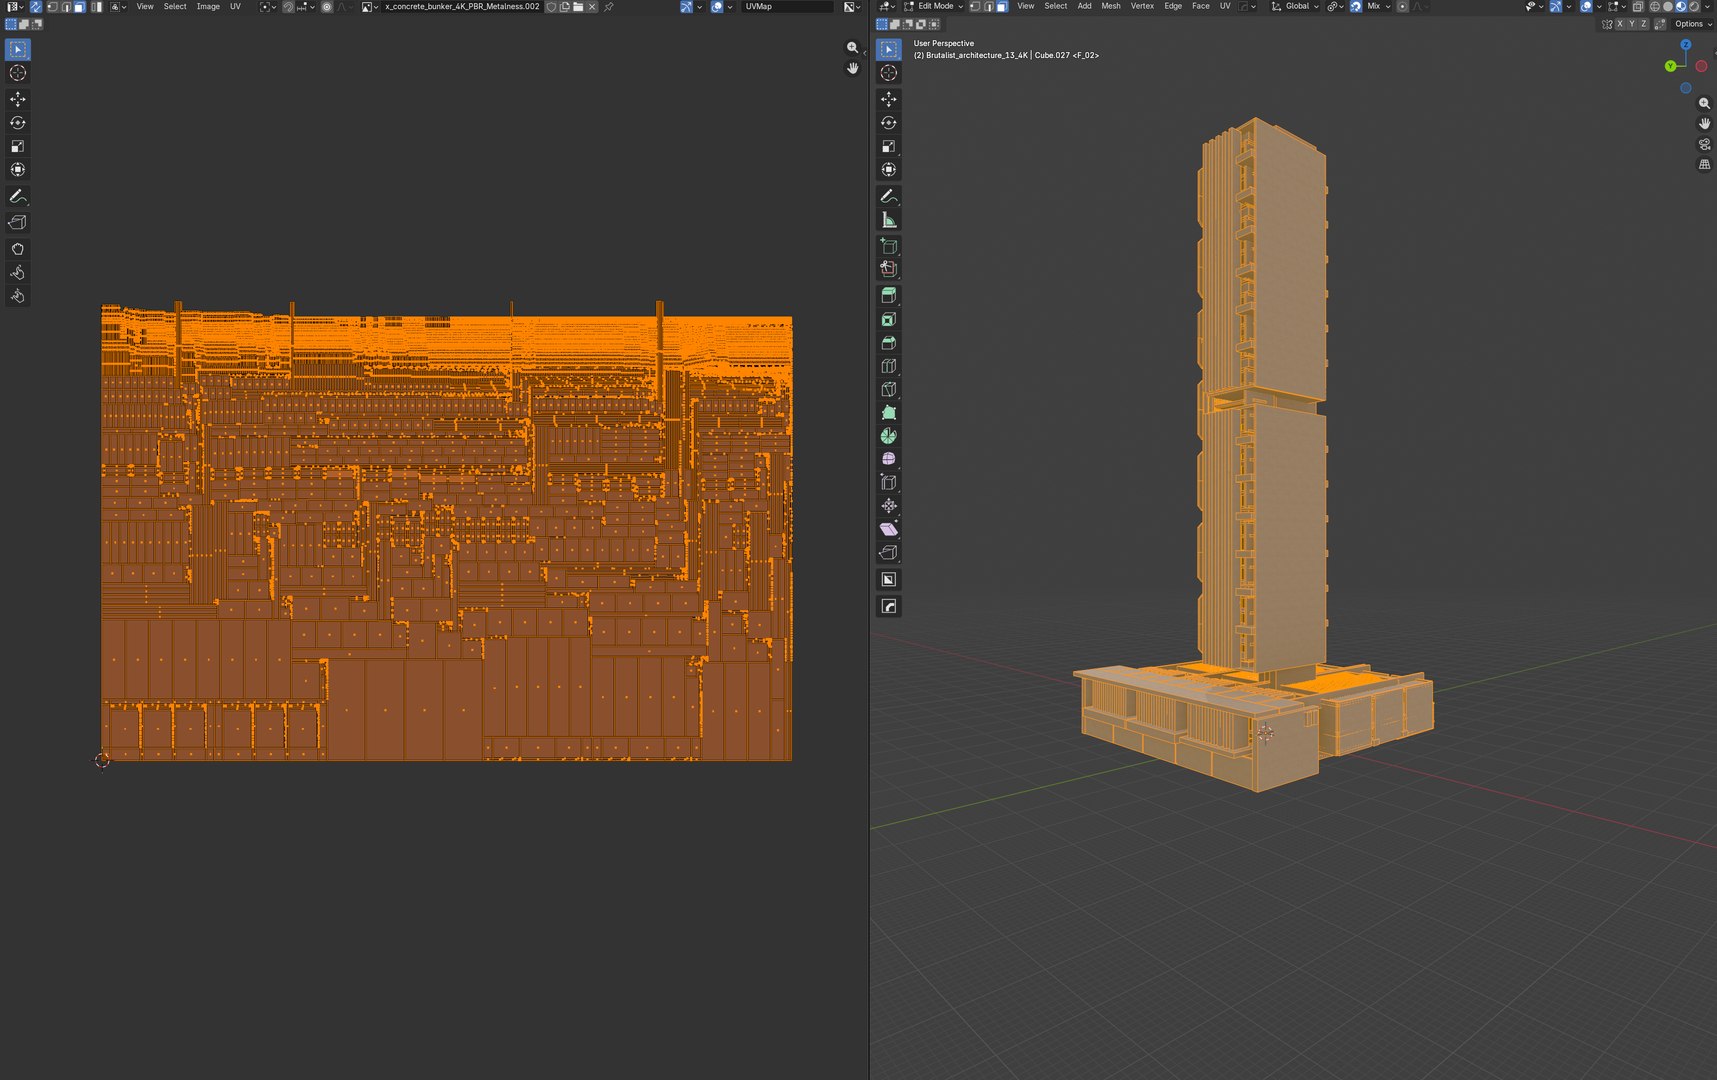Select the Shrink/Fatten tool
Image resolution: width=1717 pixels, height=1080 pixels.
click(x=888, y=506)
